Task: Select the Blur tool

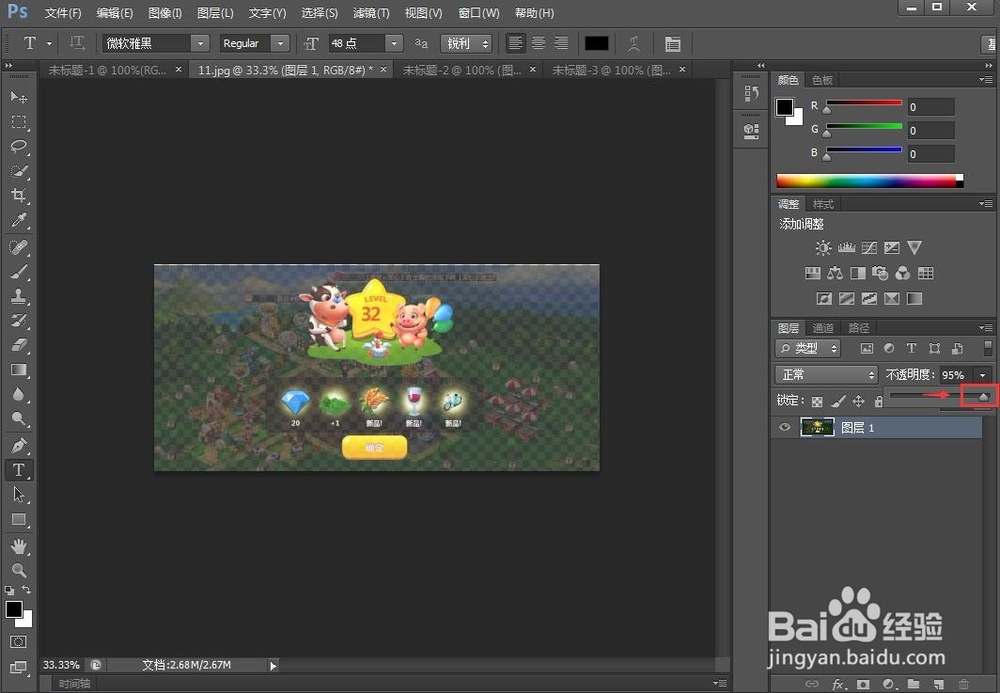Action: coord(18,394)
